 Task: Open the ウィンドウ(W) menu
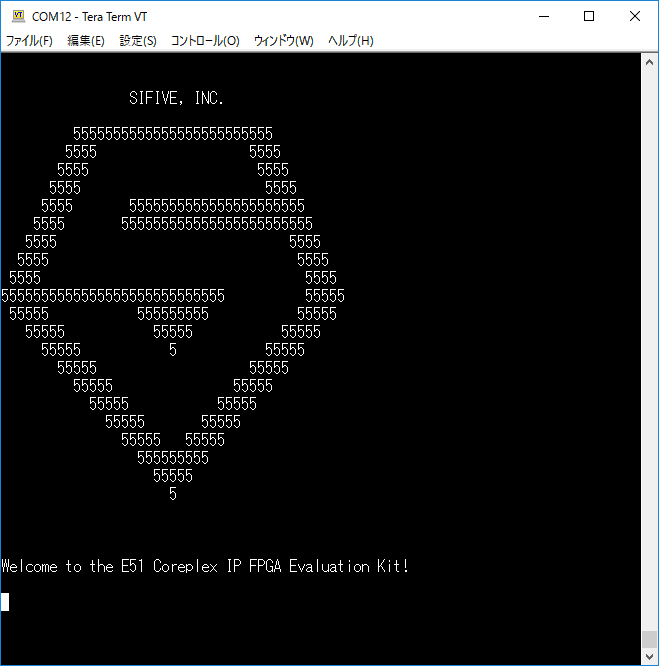point(284,41)
